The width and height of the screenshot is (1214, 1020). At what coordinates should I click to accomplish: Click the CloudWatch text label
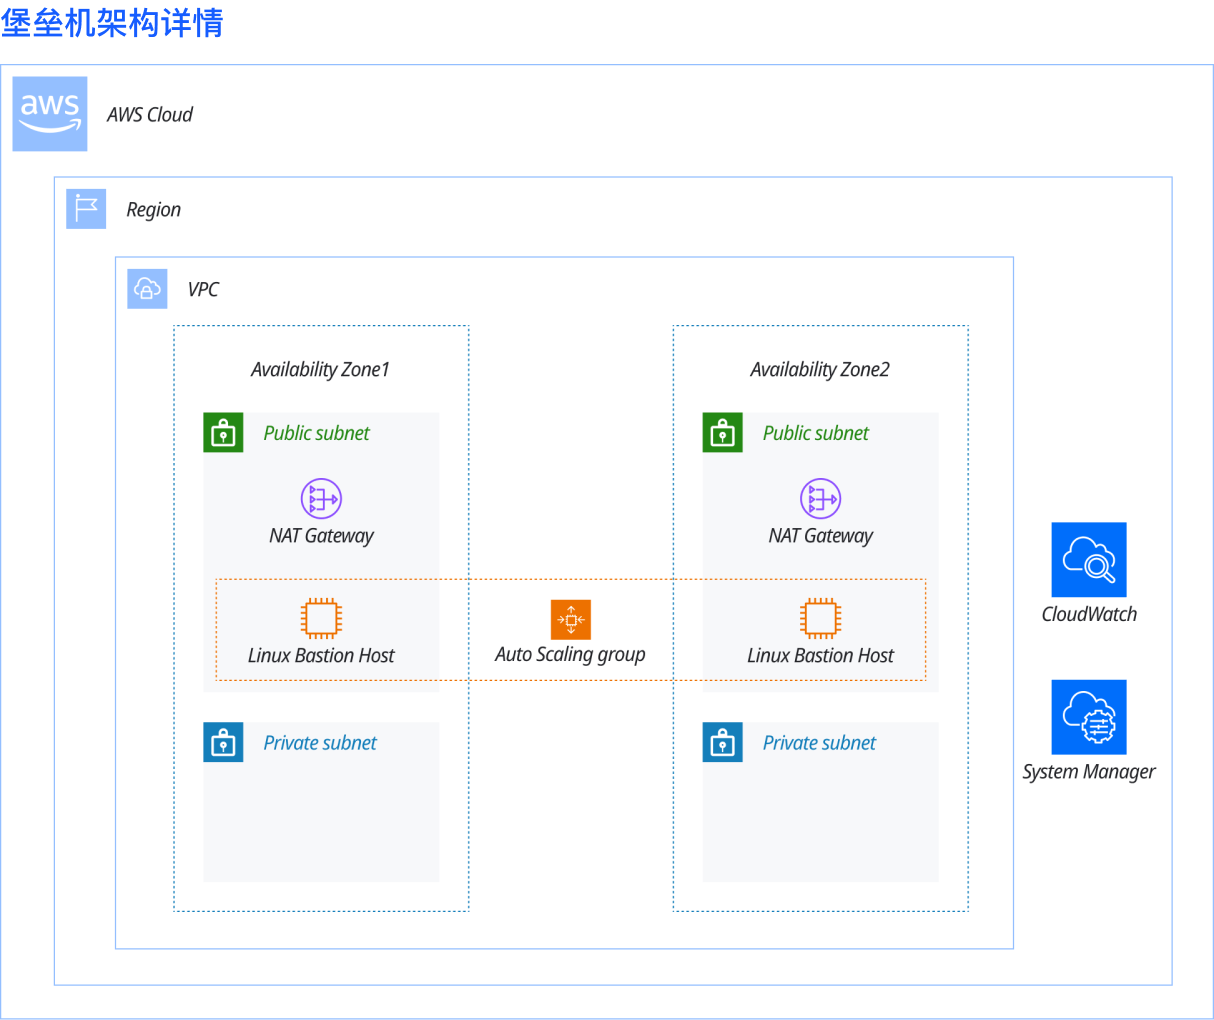pos(1089,614)
